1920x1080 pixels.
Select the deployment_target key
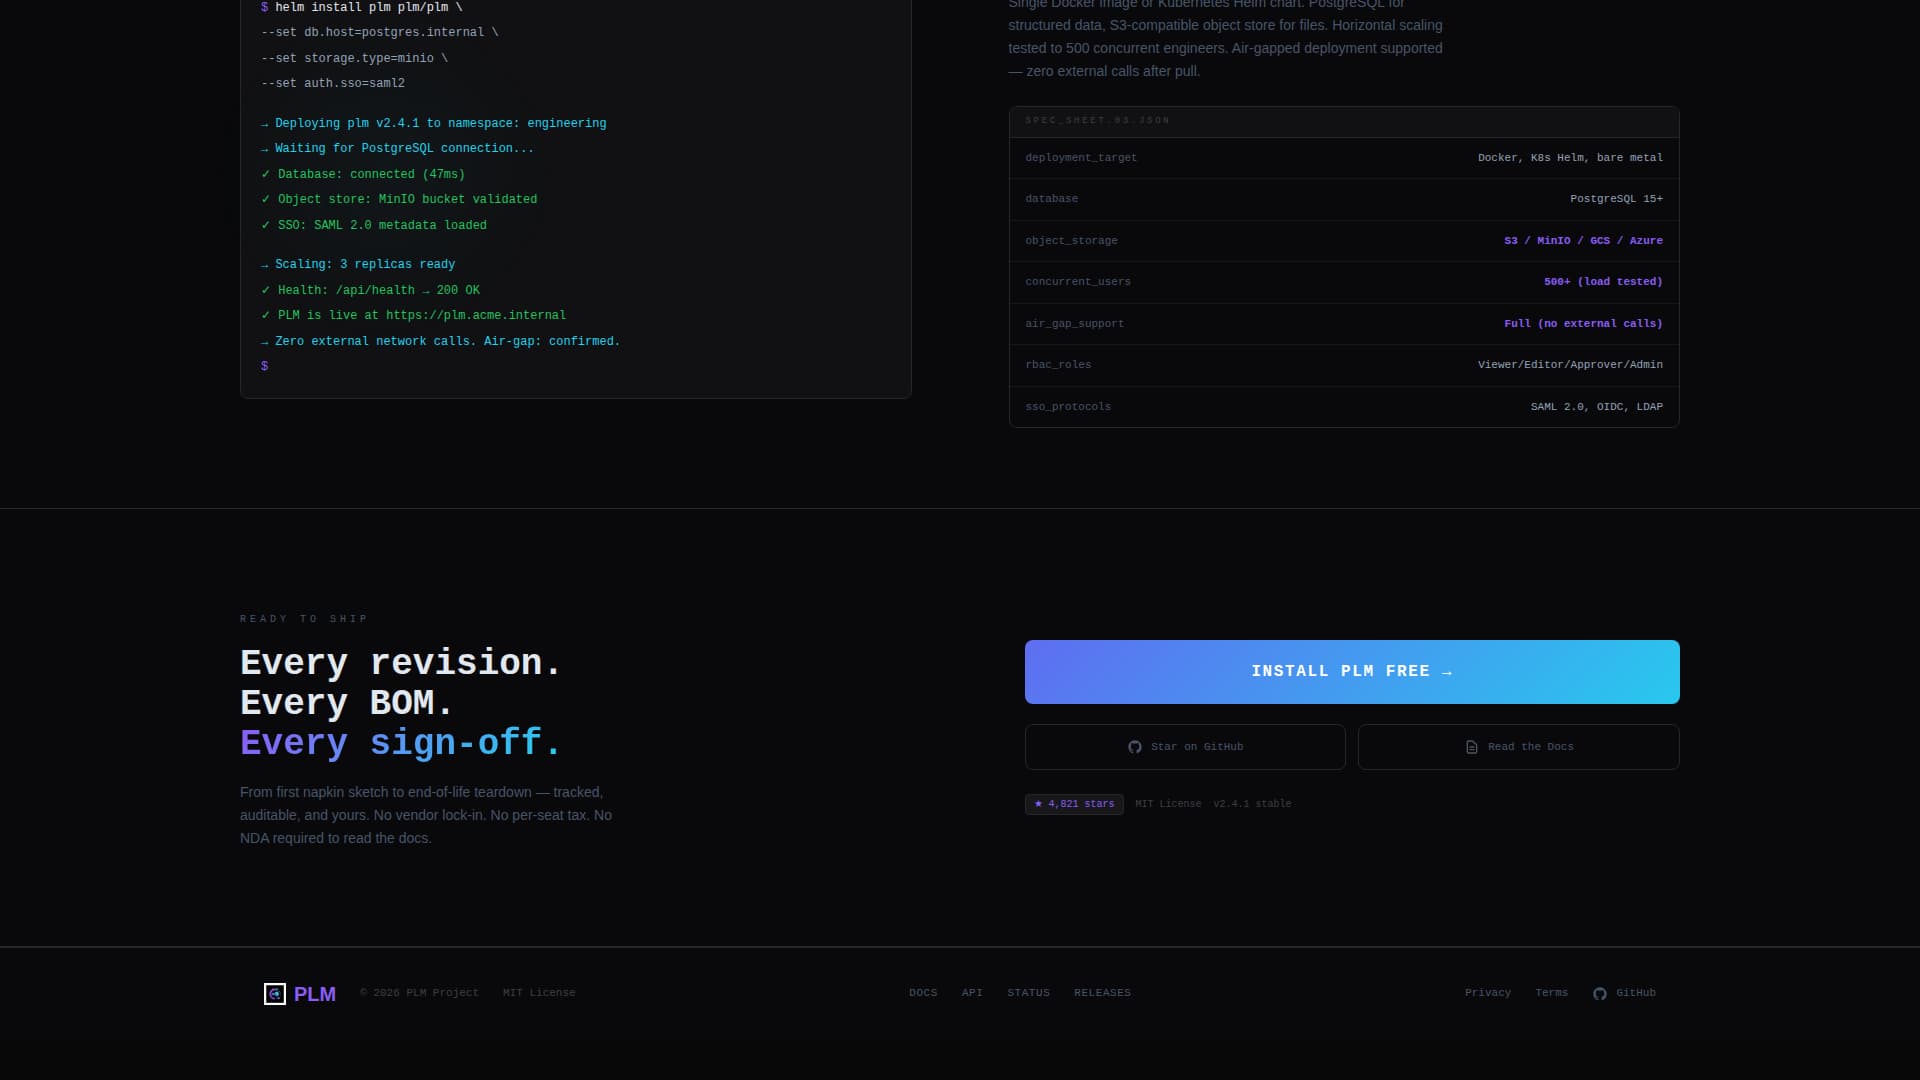click(1081, 158)
